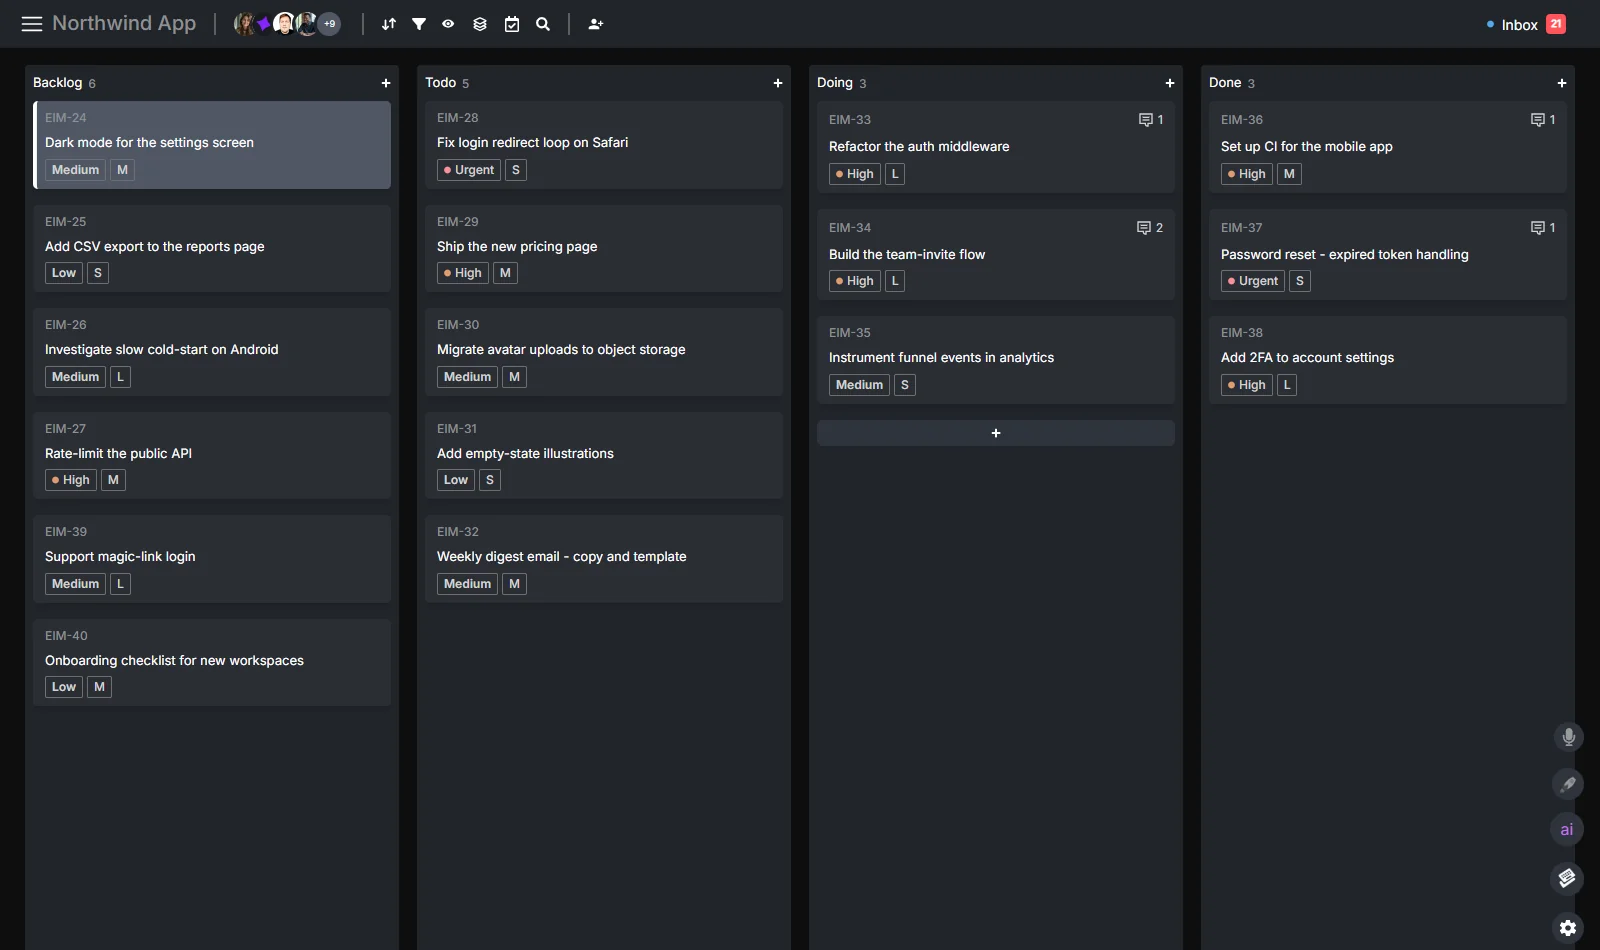The height and width of the screenshot is (950, 1600).
Task: Click the tag stack floating button
Action: click(1567, 878)
